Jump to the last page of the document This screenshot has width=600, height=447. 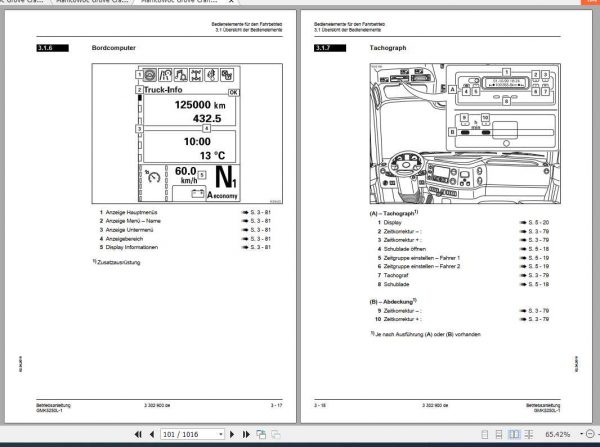click(x=246, y=434)
